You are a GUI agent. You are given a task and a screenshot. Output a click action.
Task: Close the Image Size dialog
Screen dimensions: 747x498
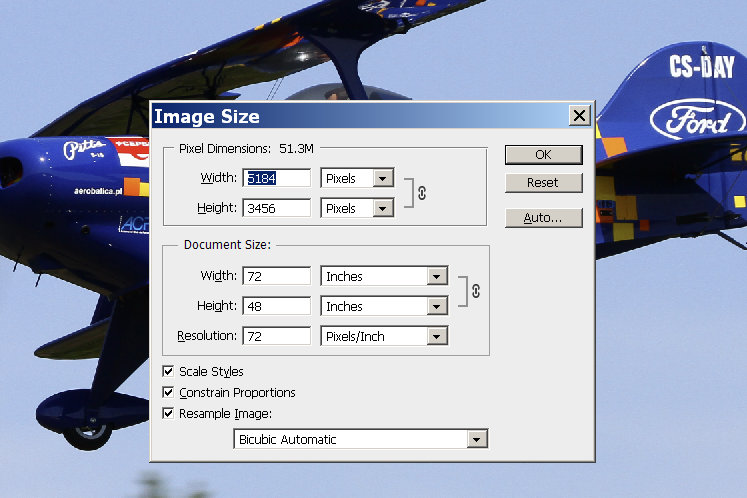(x=579, y=116)
